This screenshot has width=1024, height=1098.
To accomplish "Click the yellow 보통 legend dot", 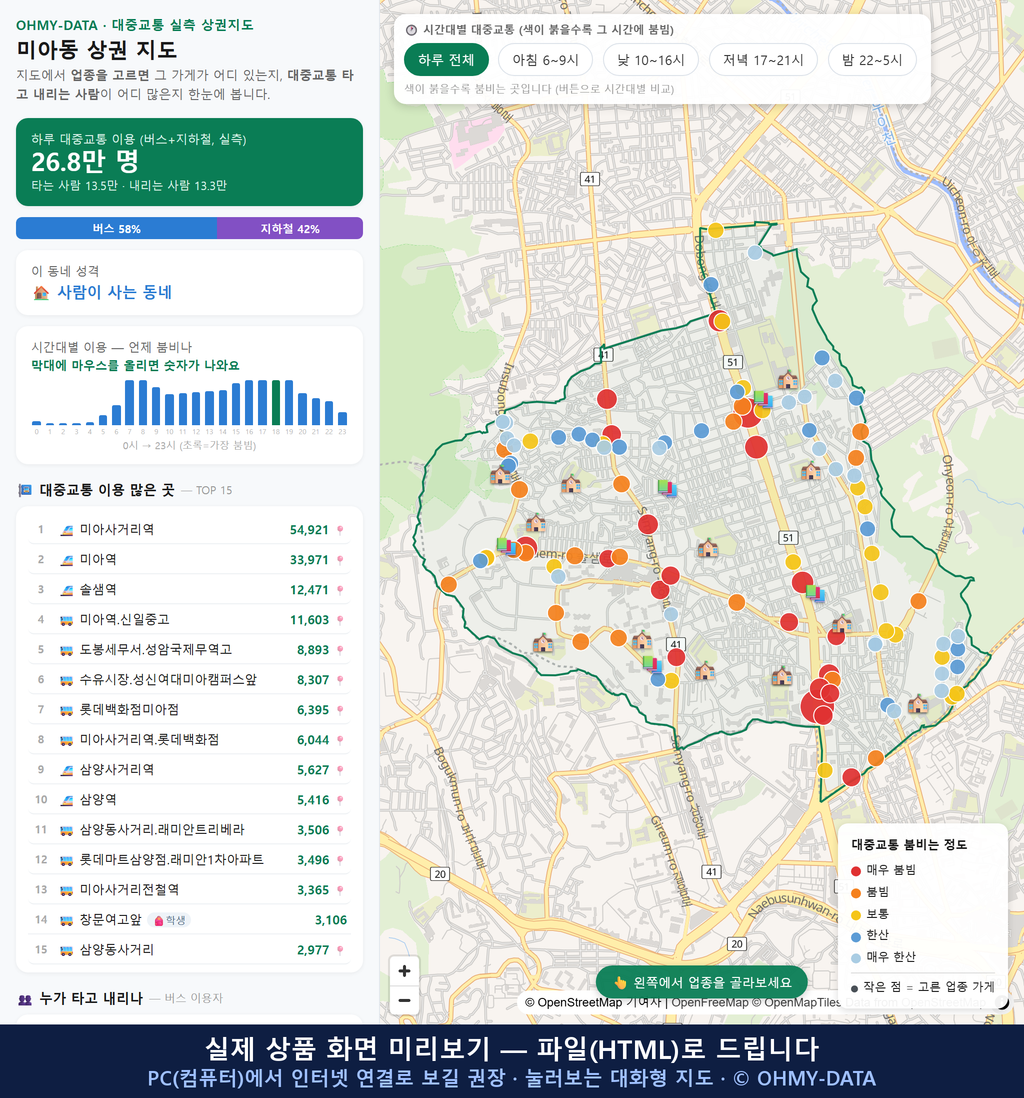I will click(x=856, y=915).
